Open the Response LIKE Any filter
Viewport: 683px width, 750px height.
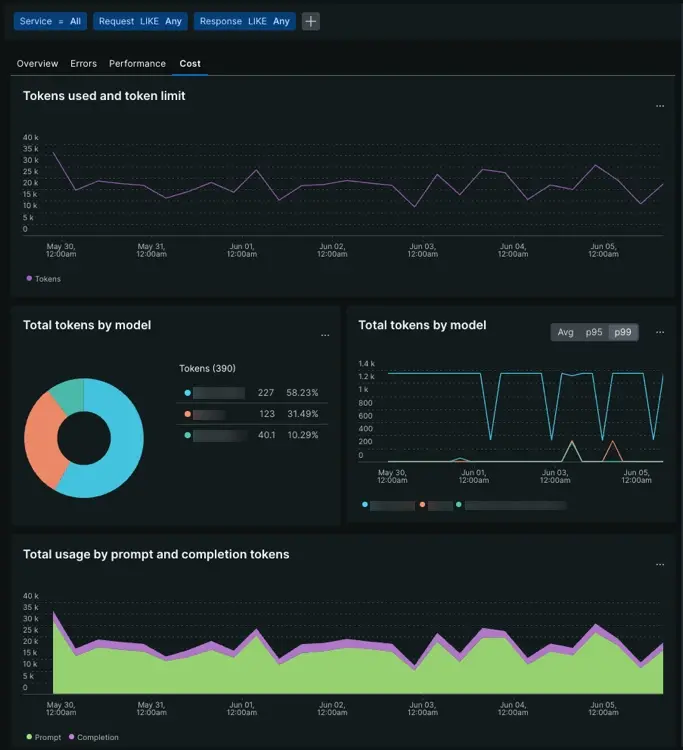[245, 21]
